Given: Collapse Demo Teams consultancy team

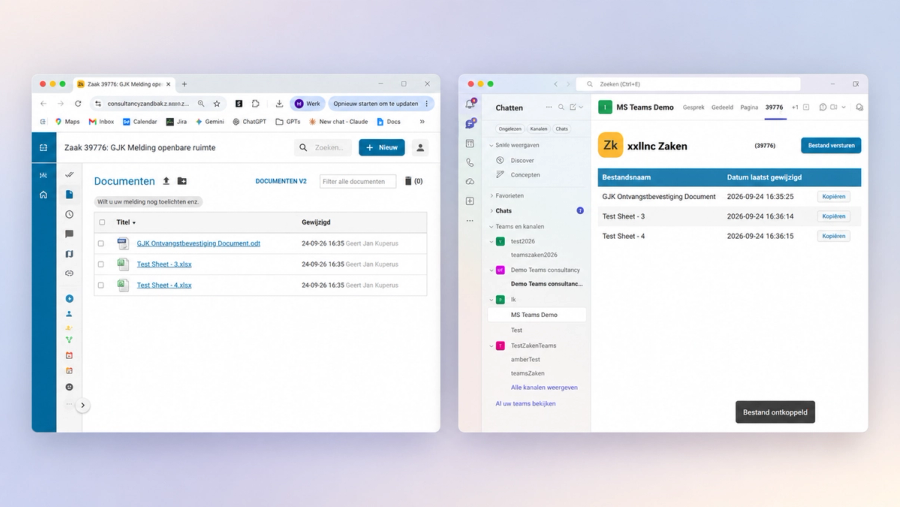Looking at the screenshot, I should click(491, 270).
